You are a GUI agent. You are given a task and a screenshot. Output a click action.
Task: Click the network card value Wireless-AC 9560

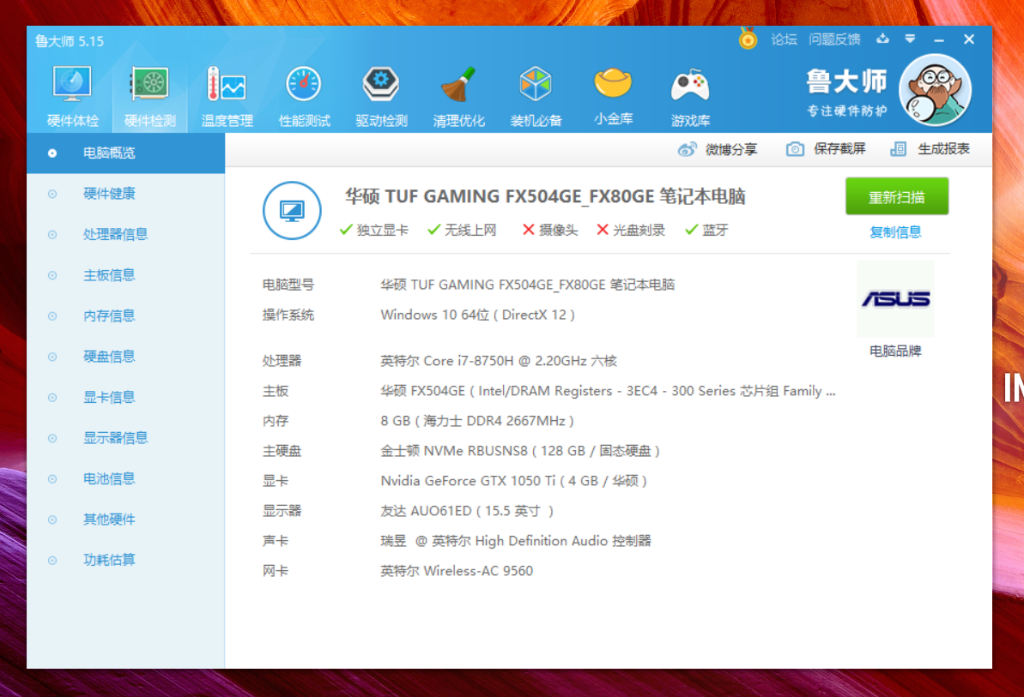[457, 571]
